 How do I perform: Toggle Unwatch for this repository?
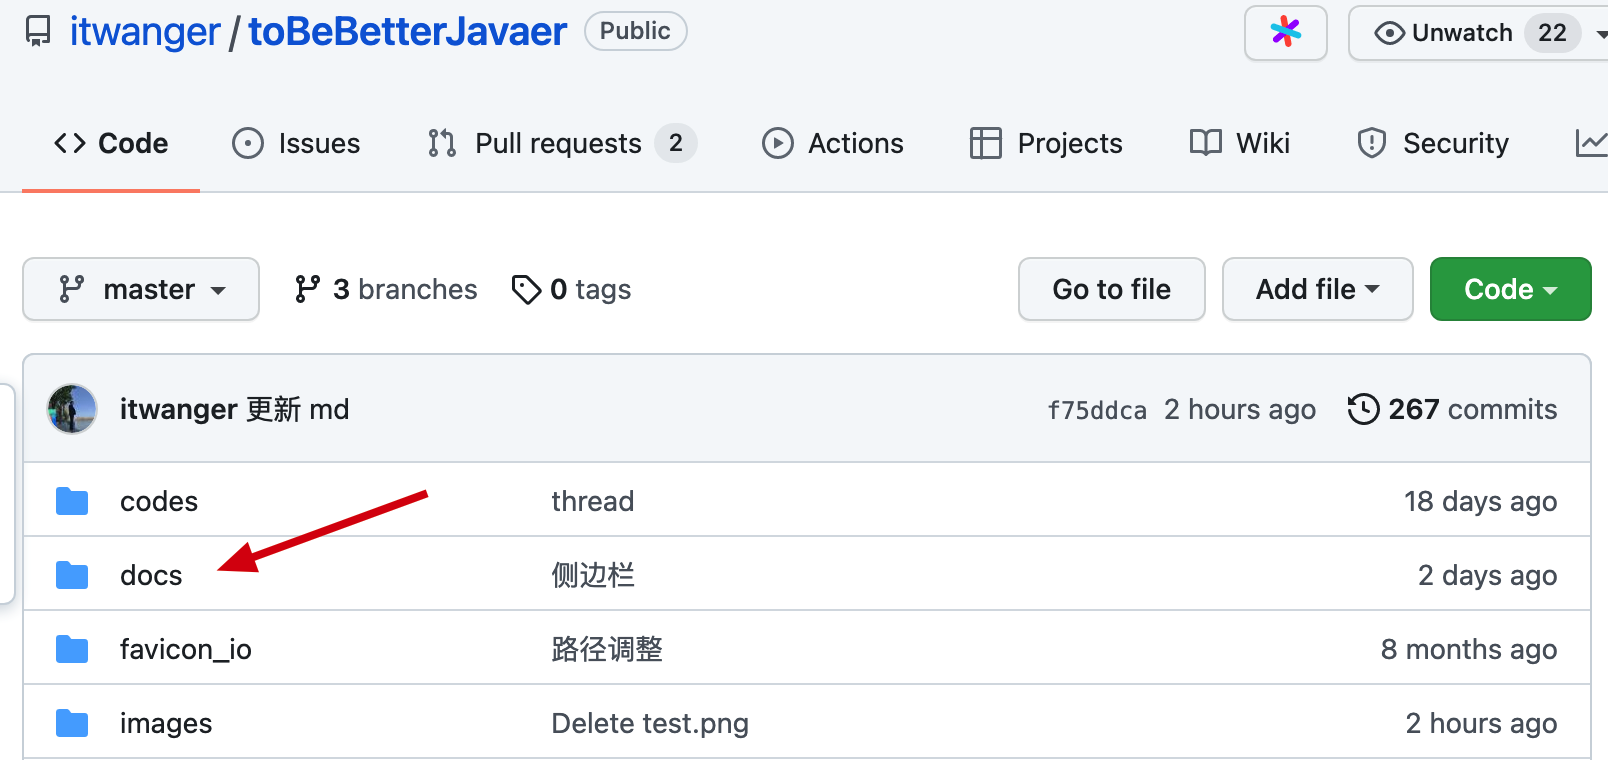1444,33
